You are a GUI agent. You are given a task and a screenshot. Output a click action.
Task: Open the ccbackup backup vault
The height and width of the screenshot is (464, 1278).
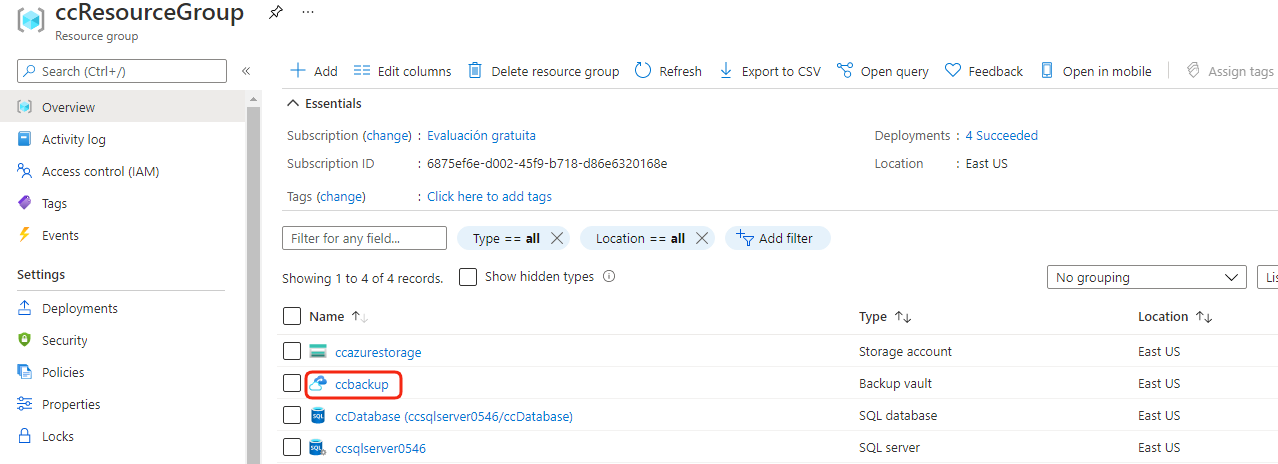click(x=362, y=384)
